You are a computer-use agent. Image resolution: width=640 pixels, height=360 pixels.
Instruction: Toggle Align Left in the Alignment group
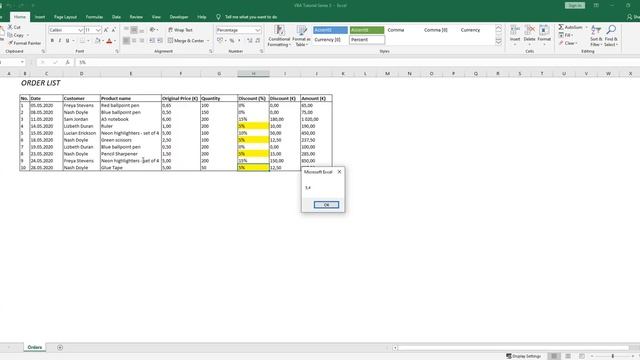click(x=126, y=40)
